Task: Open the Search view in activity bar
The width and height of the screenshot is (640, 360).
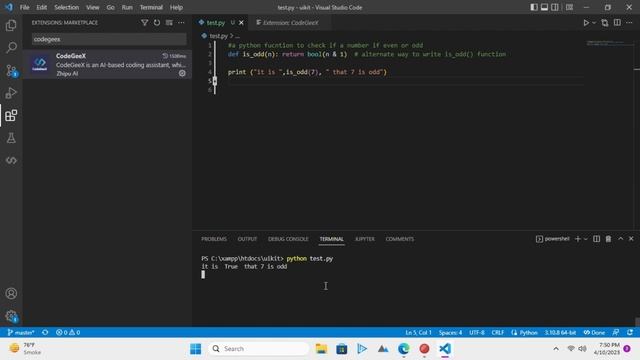Action: 11,48
